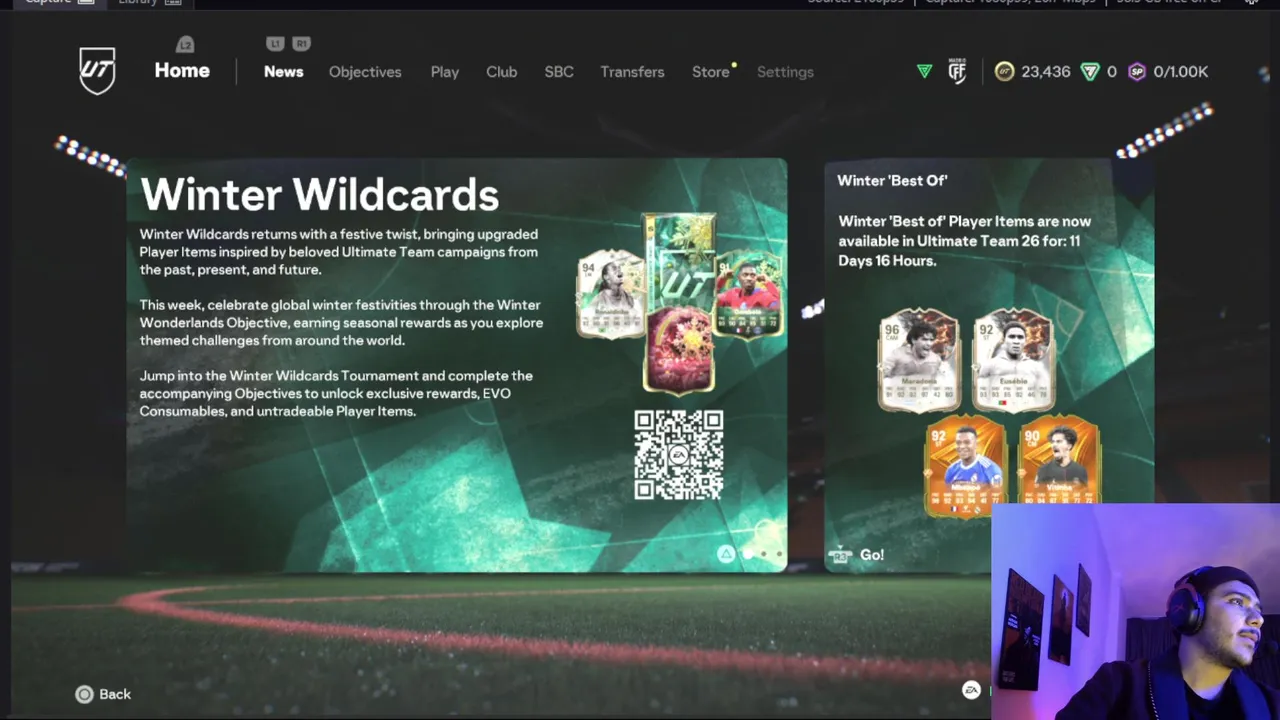1280x720 pixels.
Task: Open the Home section
Action: tap(182, 71)
